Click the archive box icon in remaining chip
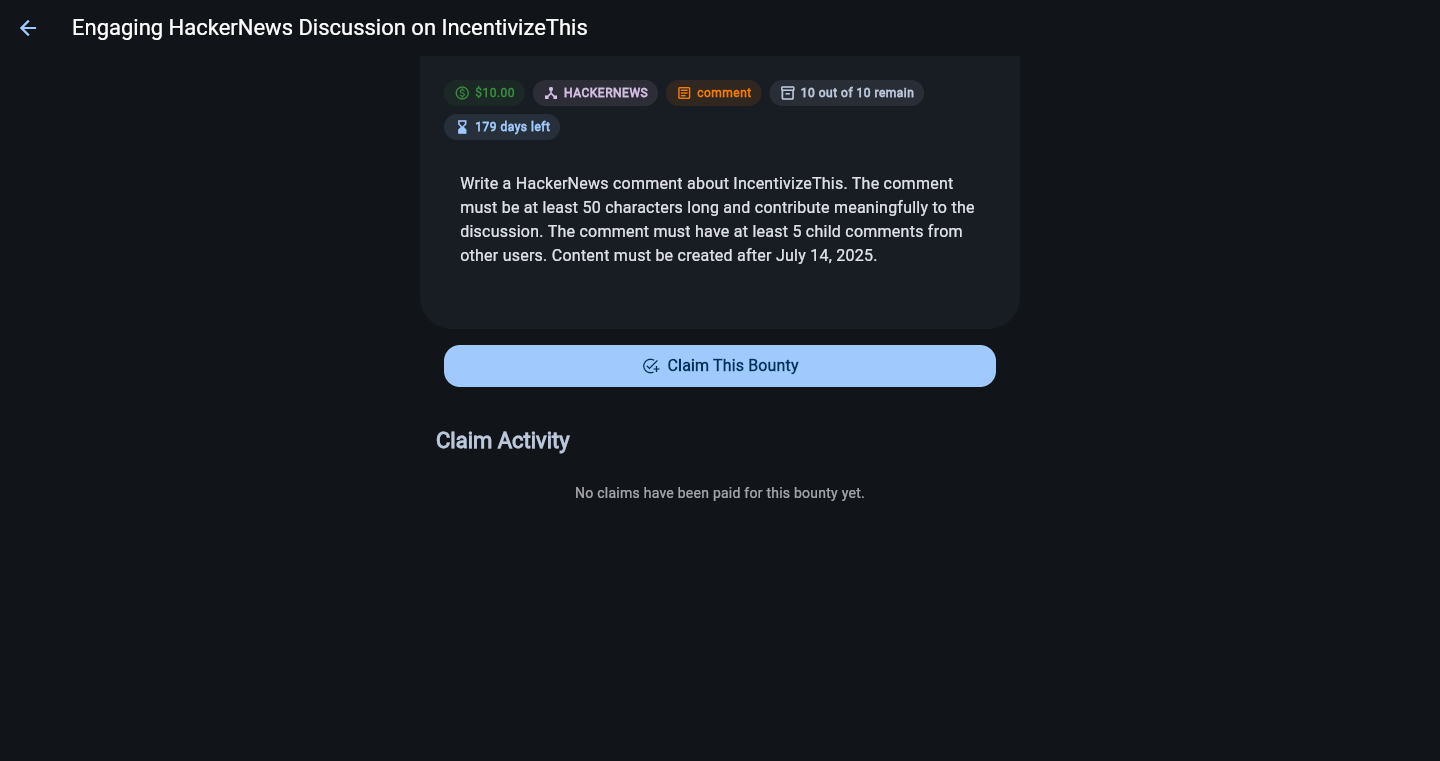The image size is (1440, 761). tap(788, 93)
